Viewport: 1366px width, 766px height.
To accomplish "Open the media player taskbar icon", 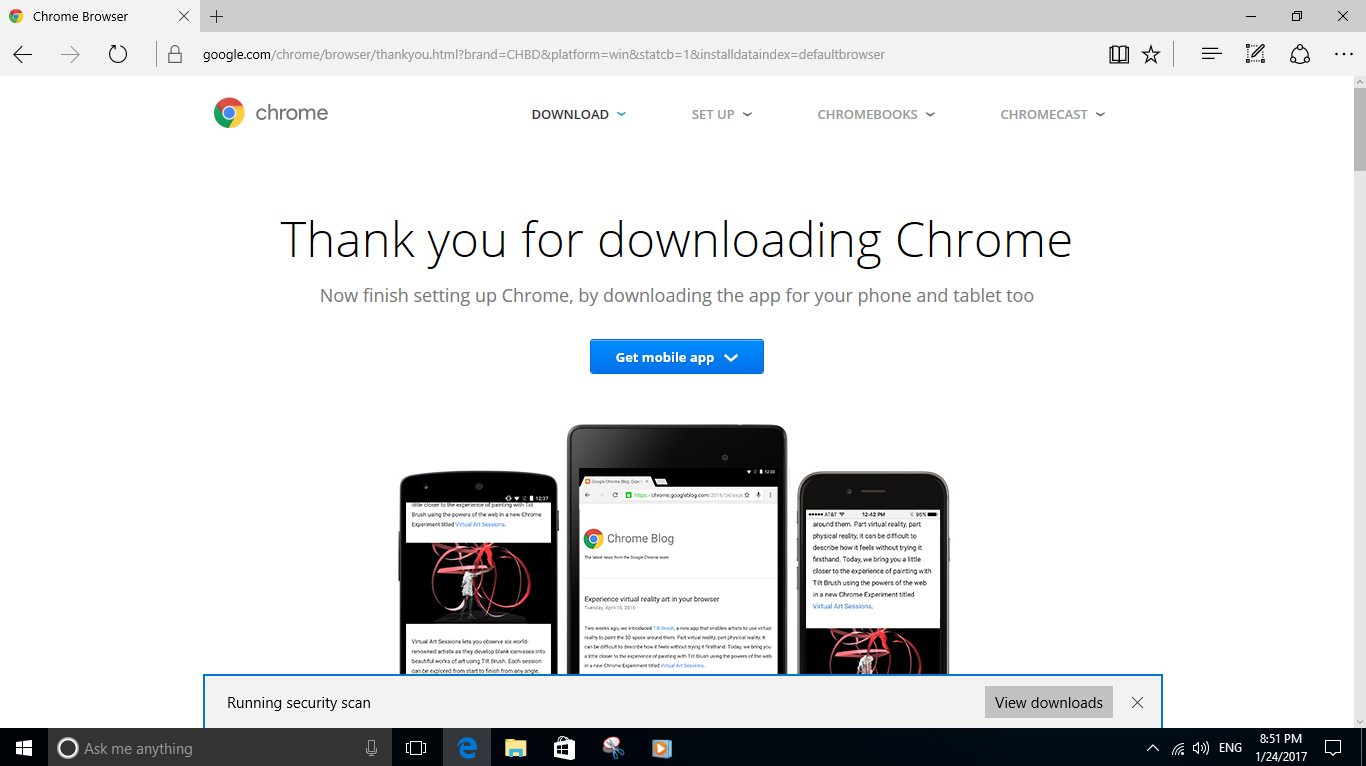I will [x=660, y=747].
